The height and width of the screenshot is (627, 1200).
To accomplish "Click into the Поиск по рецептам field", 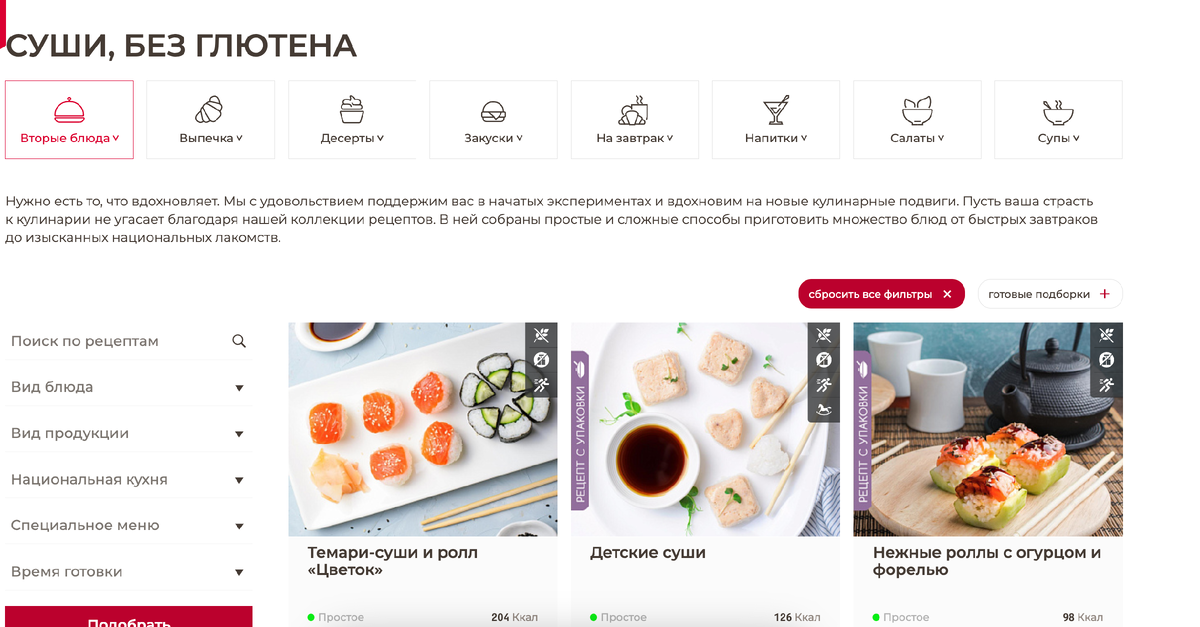I will coord(128,341).
